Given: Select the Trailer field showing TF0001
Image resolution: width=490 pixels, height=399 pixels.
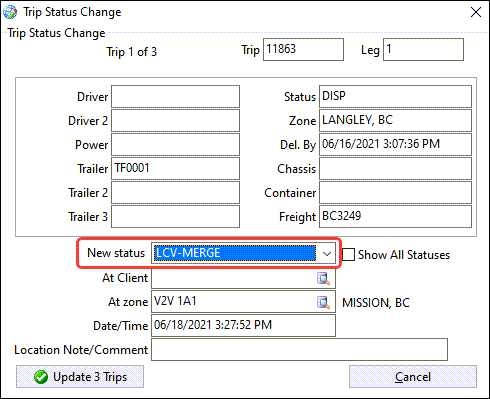Looking at the screenshot, I should (175, 169).
